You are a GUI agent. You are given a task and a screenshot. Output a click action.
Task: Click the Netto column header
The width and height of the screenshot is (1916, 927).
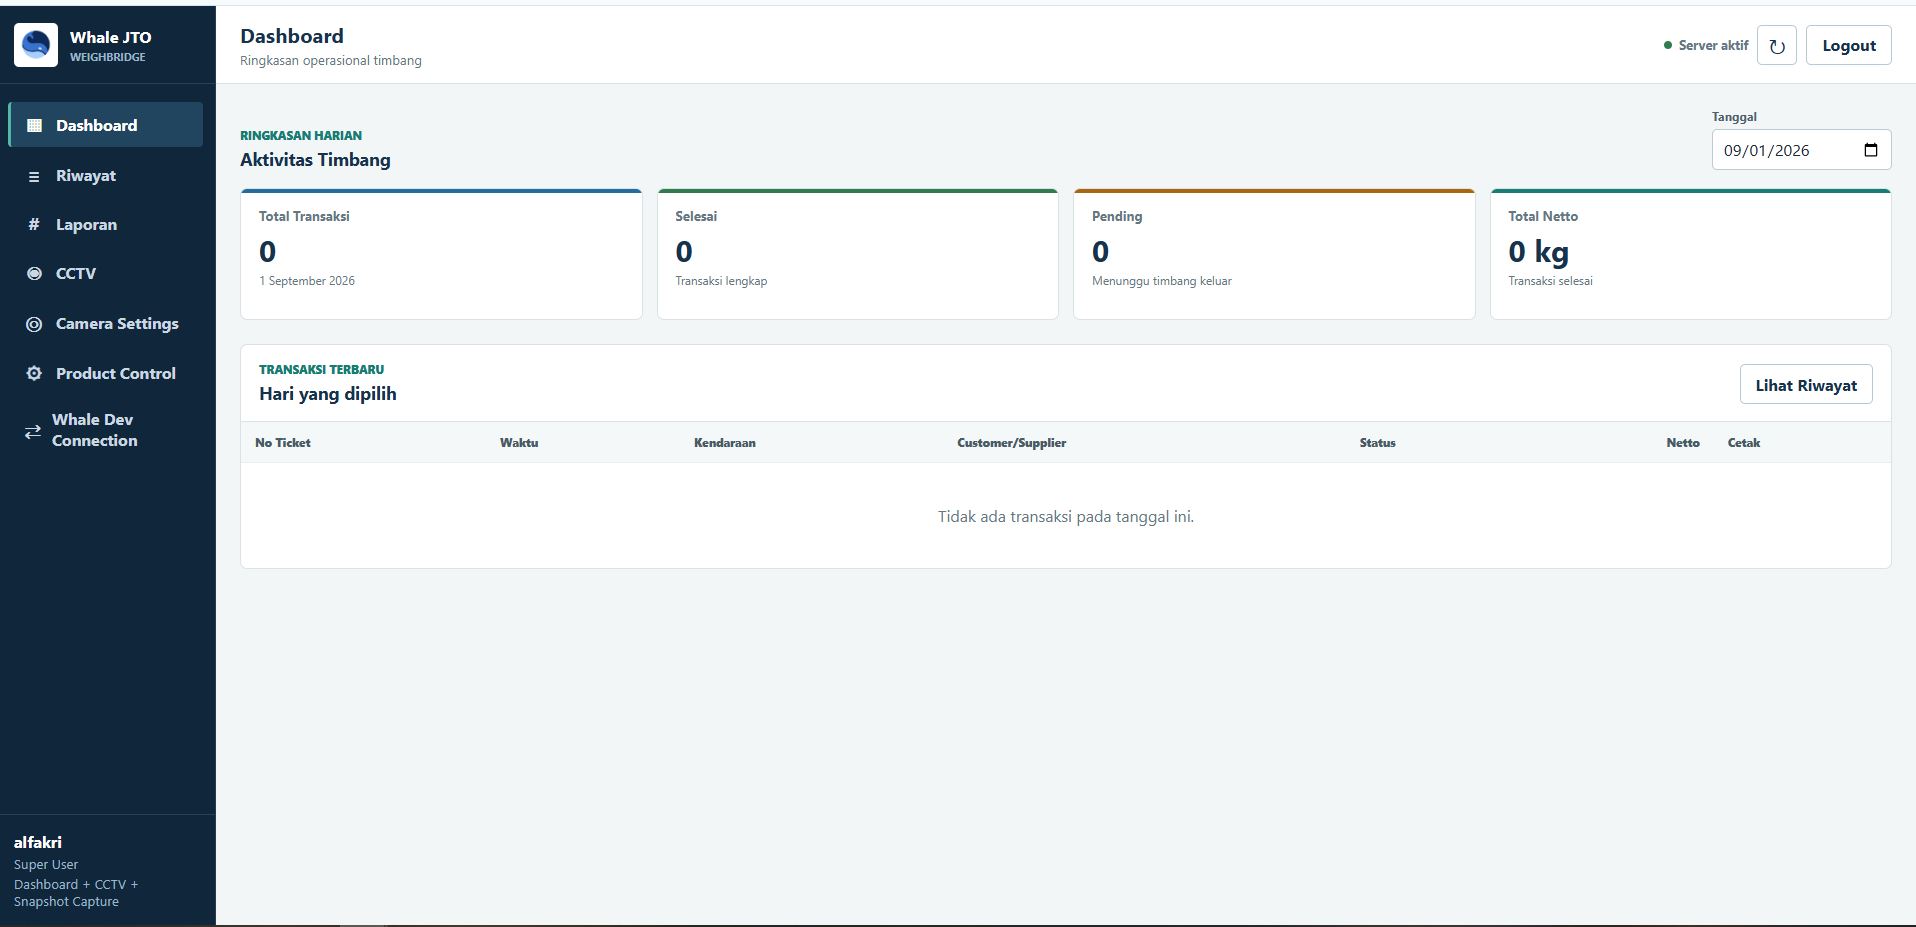tap(1683, 442)
